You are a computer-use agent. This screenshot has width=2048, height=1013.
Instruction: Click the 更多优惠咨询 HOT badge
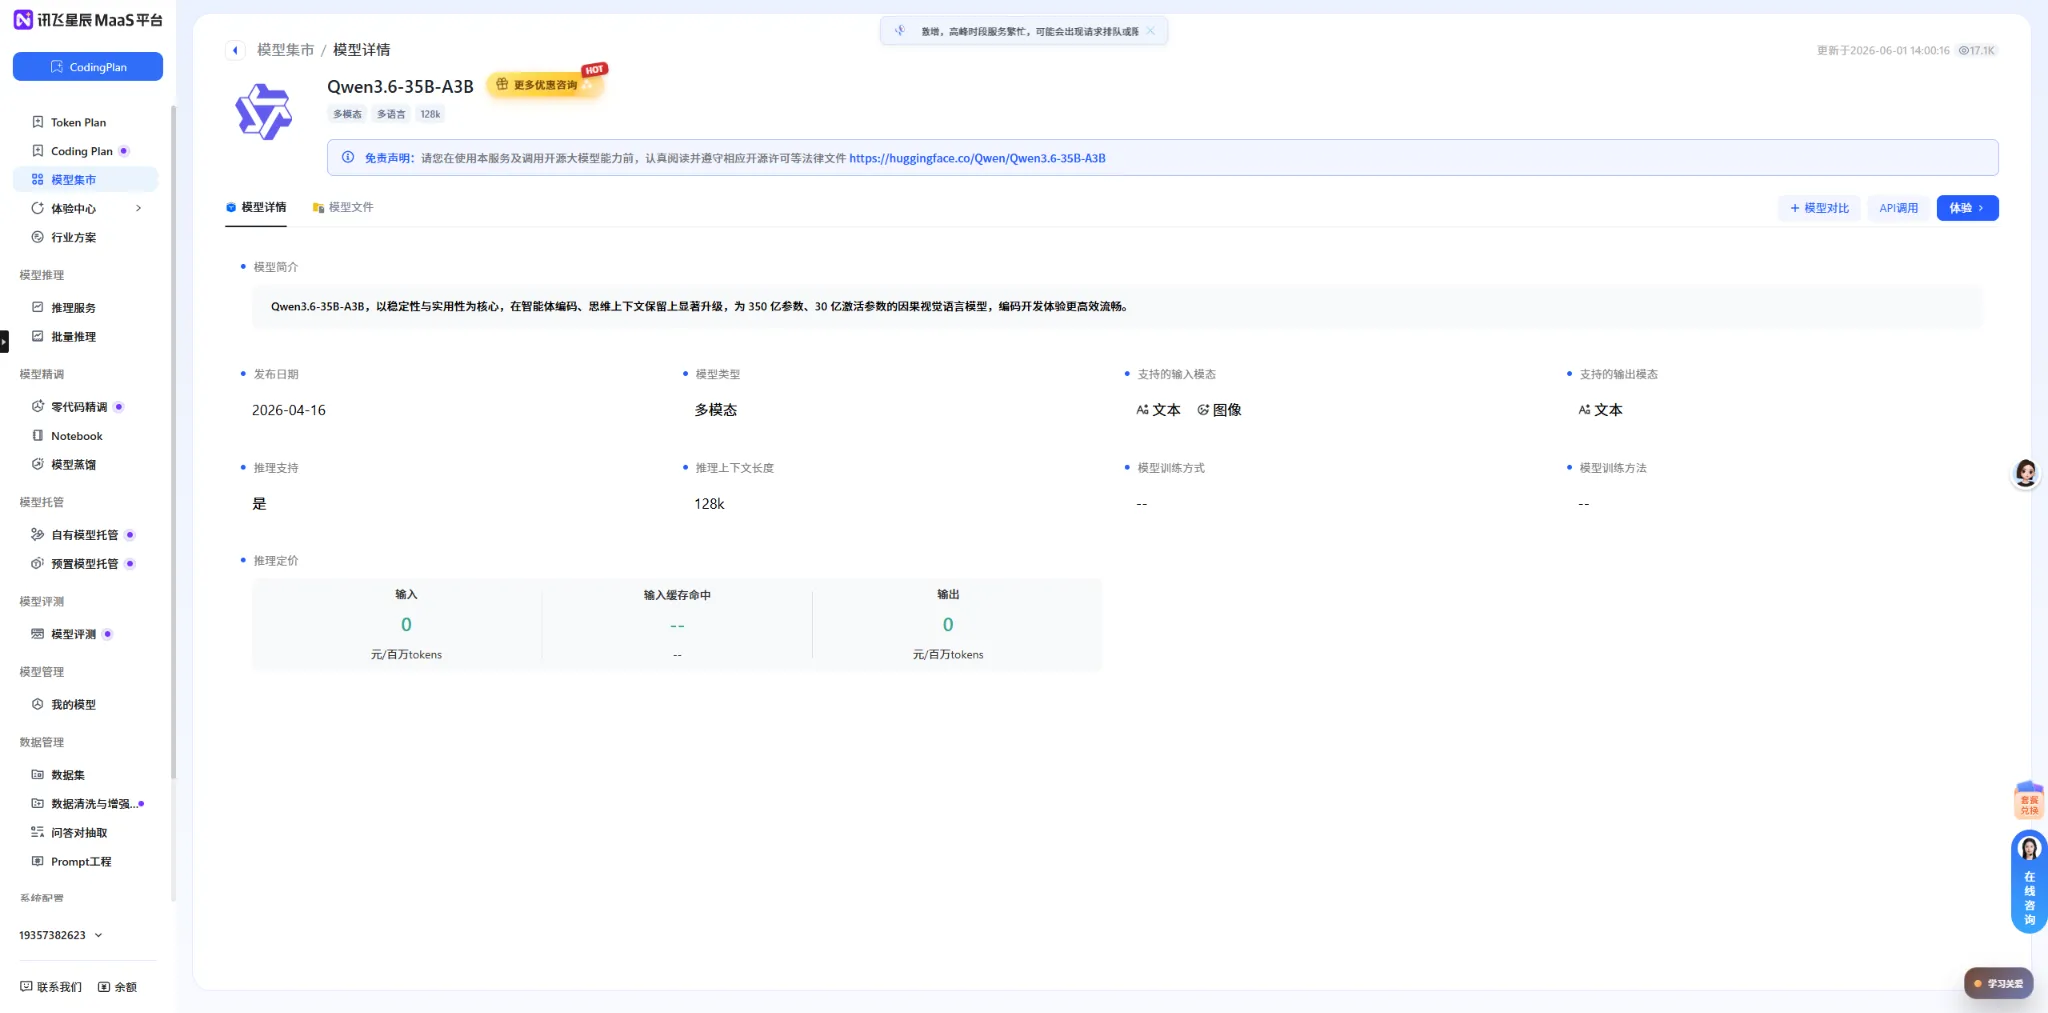tap(546, 84)
